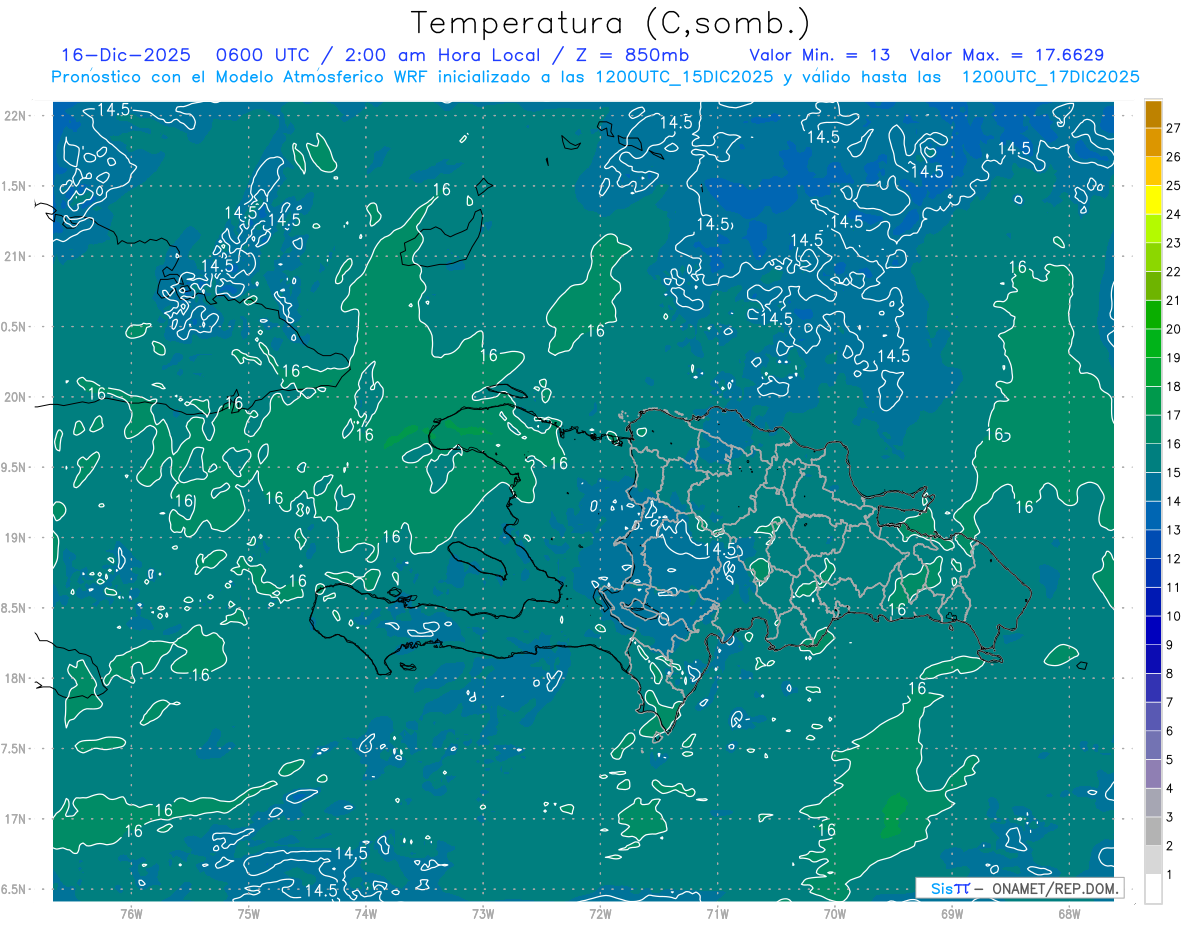Click the '15' color scale label
Screen dimensions: 1200x927
pyautogui.click(x=1174, y=472)
